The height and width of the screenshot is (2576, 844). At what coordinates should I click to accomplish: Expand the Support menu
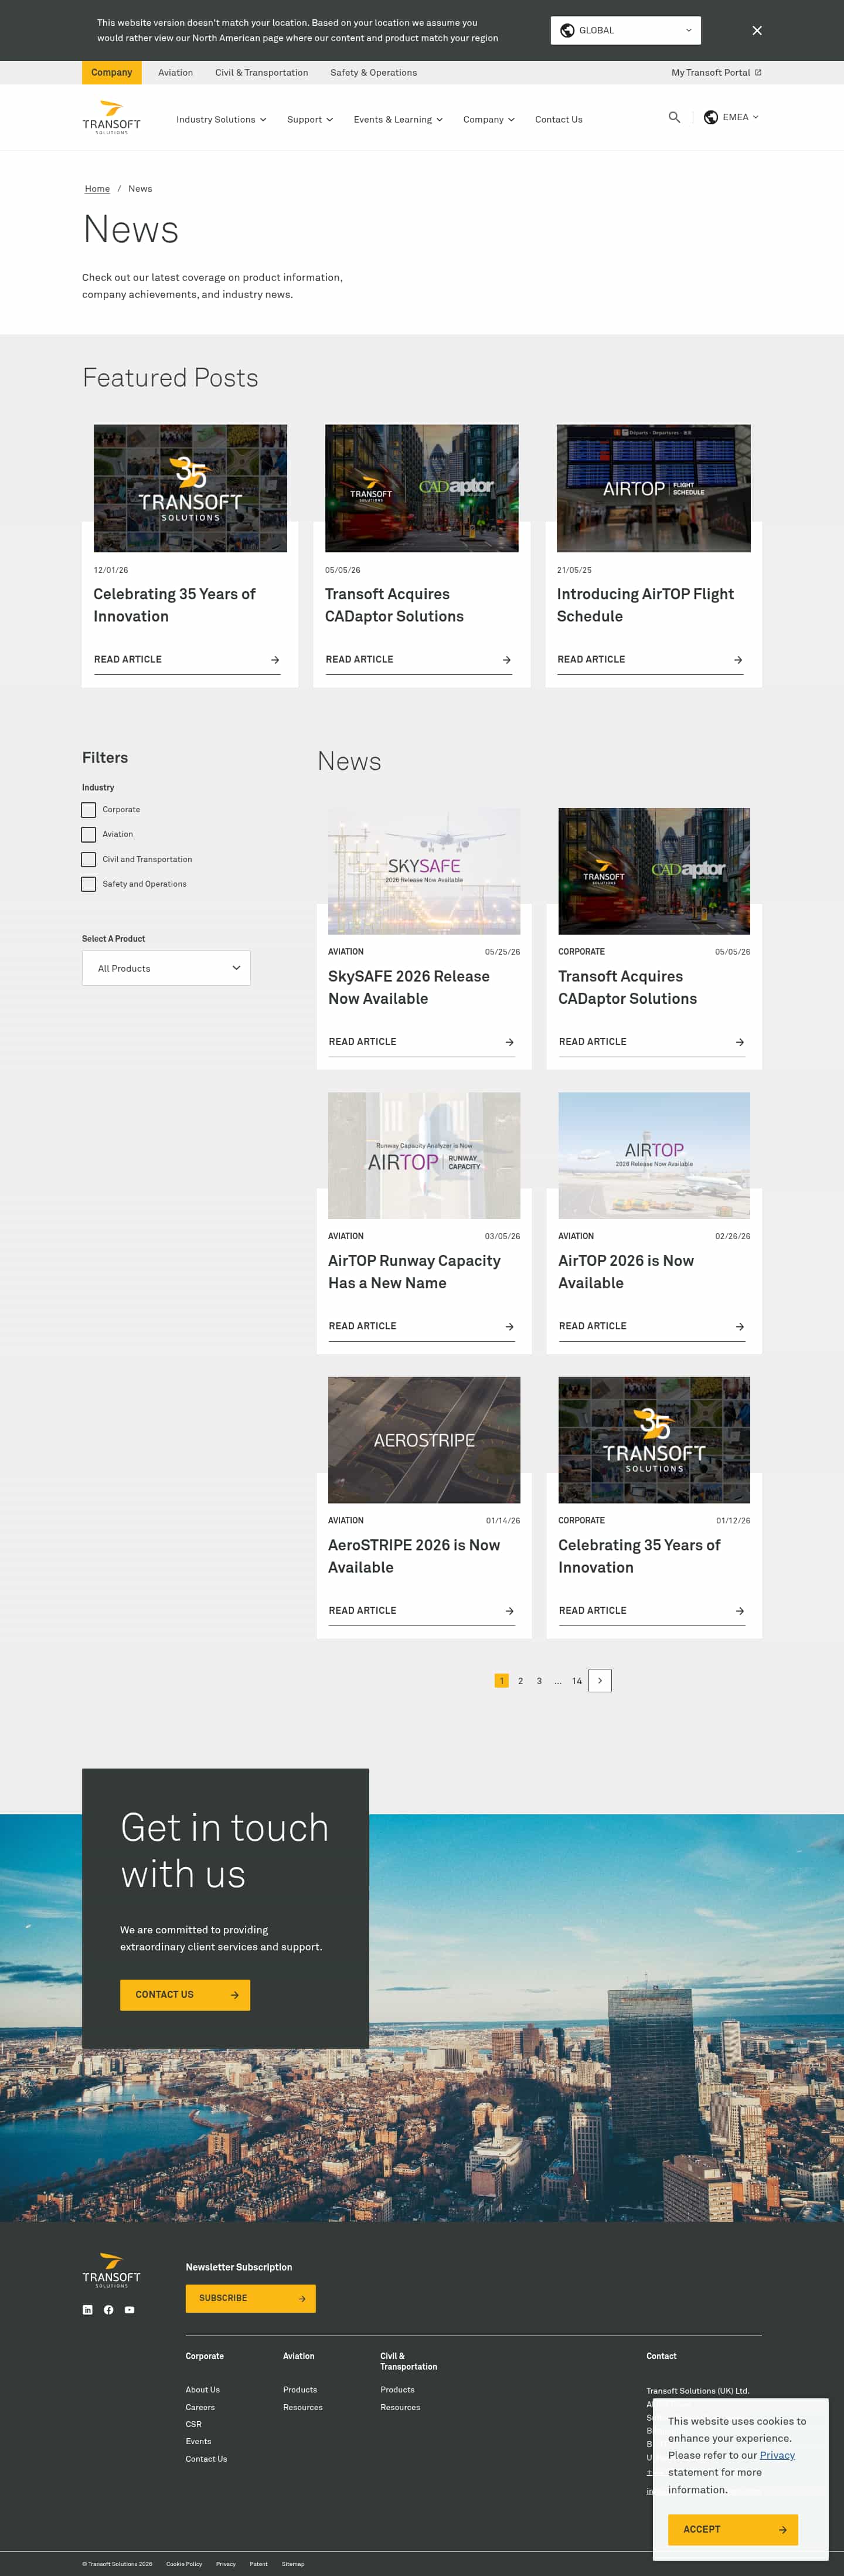coord(310,119)
